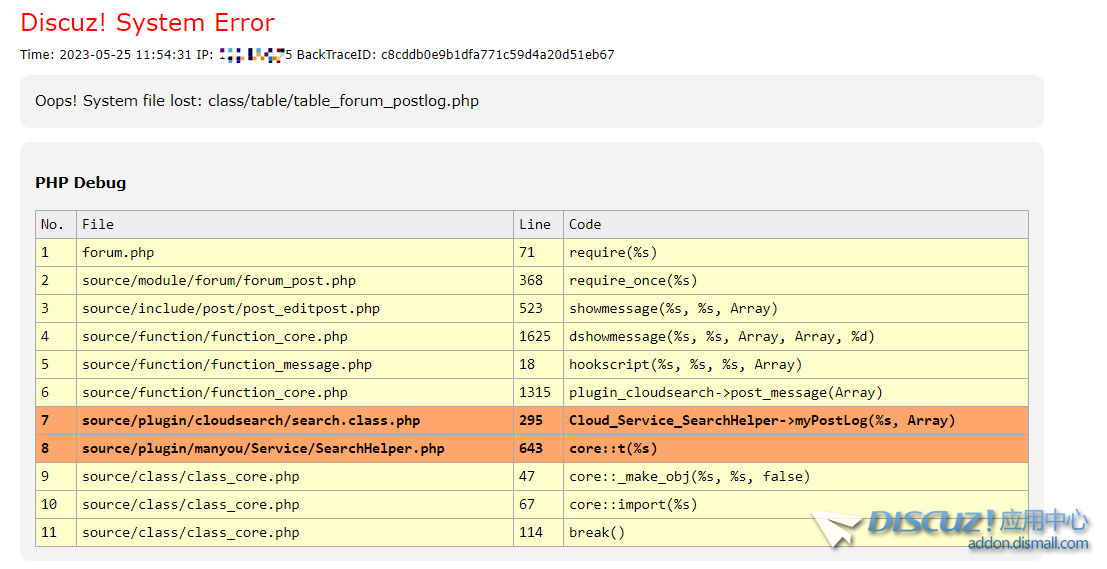Click highlighted SearchHelper.php file path
Image resolution: width=1107 pixels, height=569 pixels.
pos(263,448)
